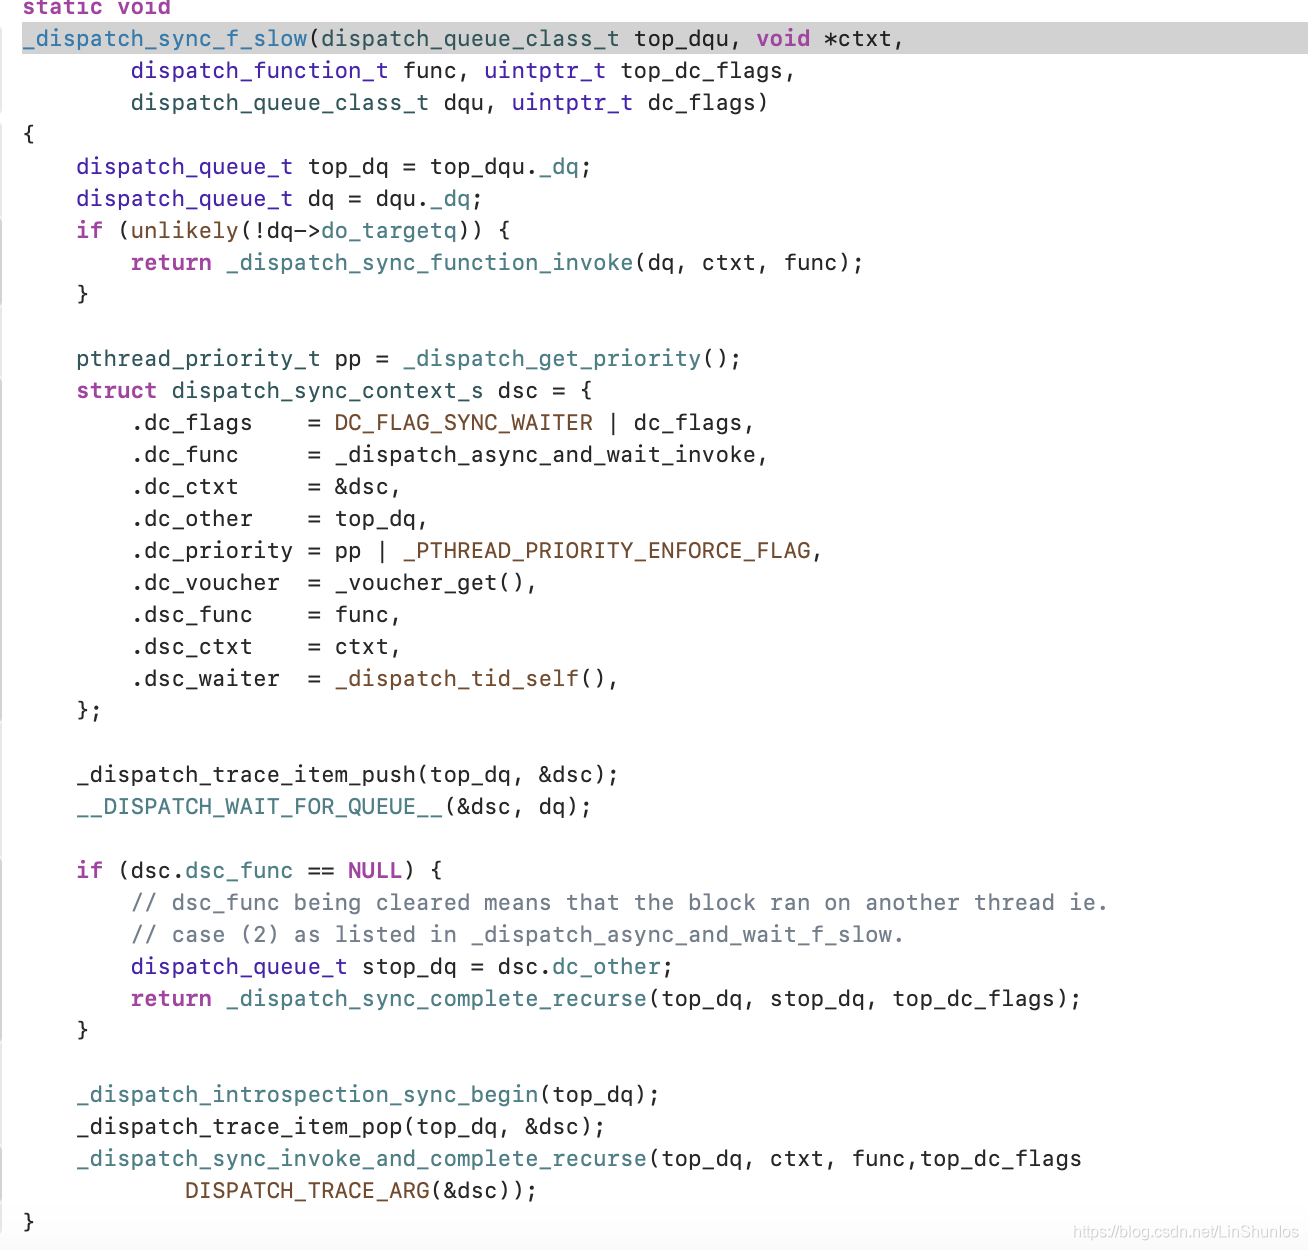Click do_targetq member in if condition
Screen dimensions: 1308x1250
click(389, 231)
